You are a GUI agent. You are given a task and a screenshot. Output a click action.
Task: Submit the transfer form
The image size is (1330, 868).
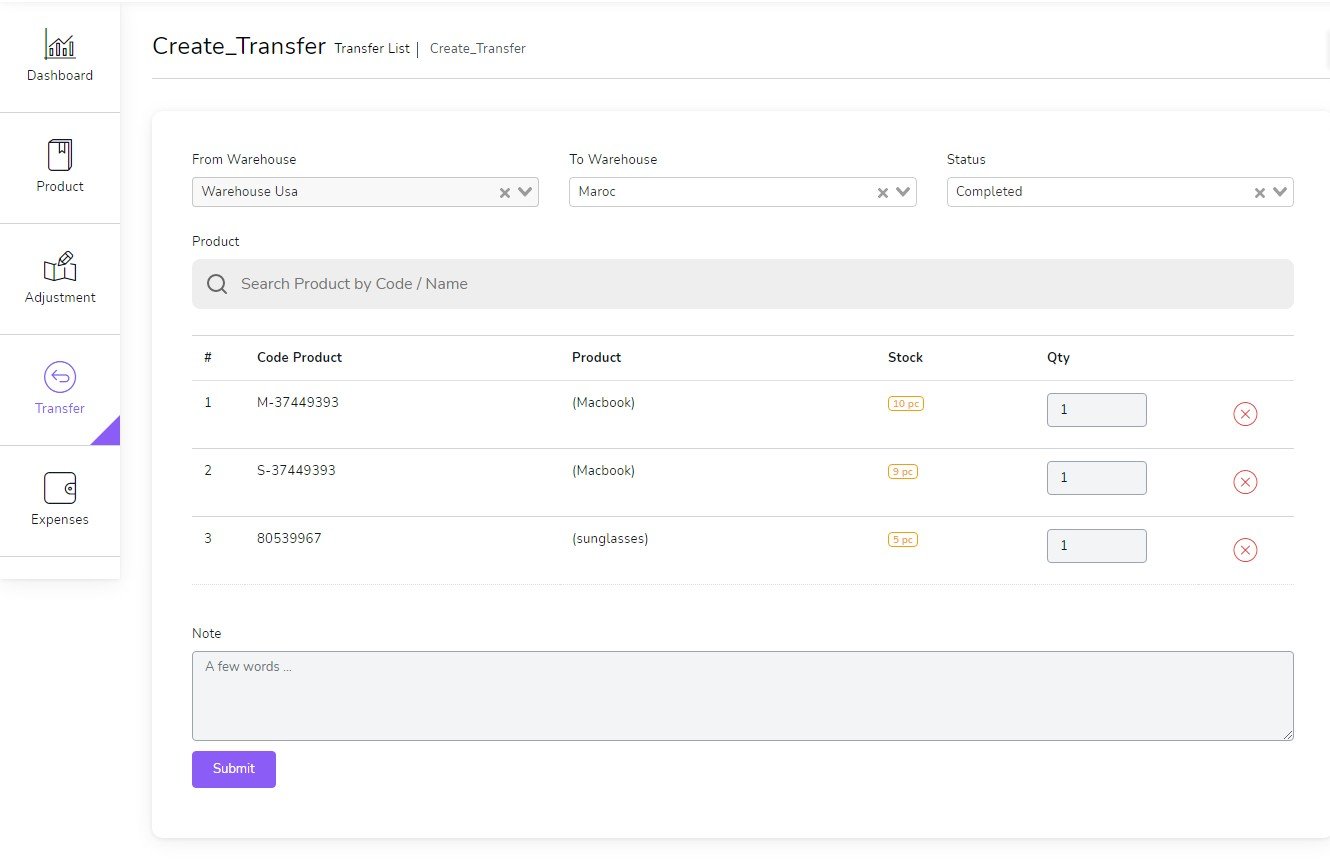[x=234, y=769]
